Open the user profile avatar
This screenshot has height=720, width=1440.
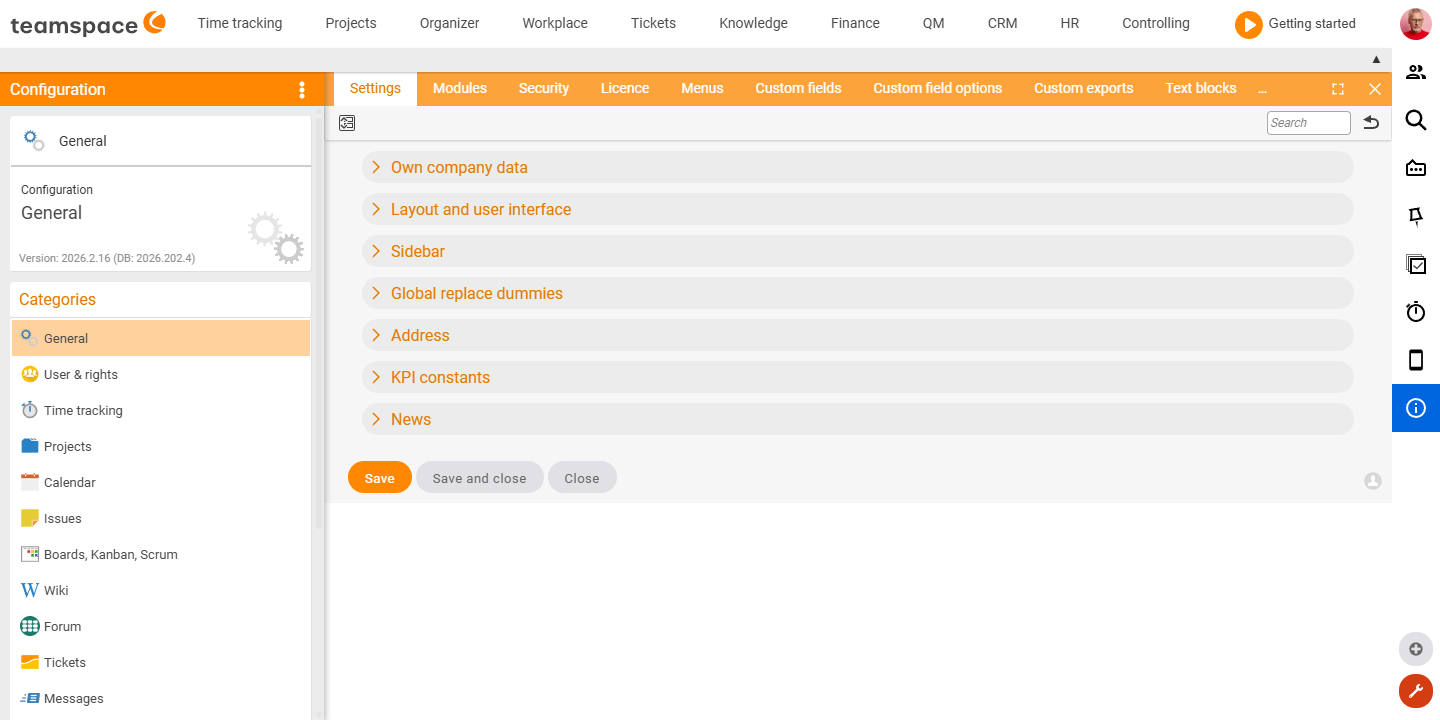pyautogui.click(x=1415, y=24)
